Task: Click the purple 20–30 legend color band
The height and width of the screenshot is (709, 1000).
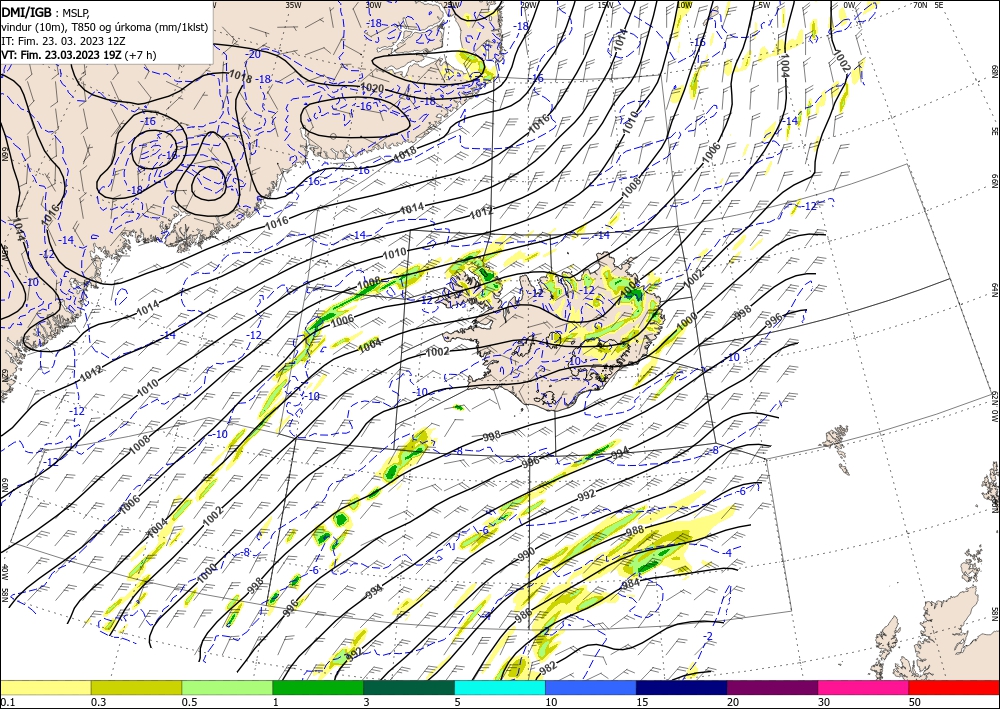Action: [772, 687]
